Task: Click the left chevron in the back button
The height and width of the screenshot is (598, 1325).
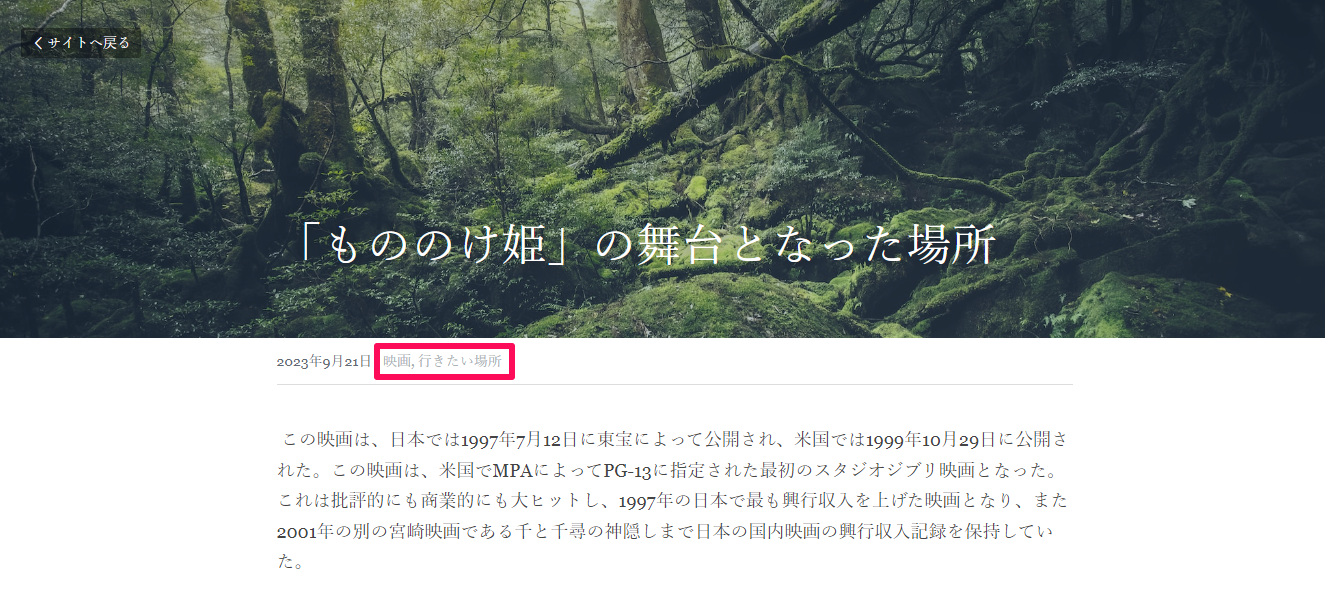Action: click(x=38, y=43)
